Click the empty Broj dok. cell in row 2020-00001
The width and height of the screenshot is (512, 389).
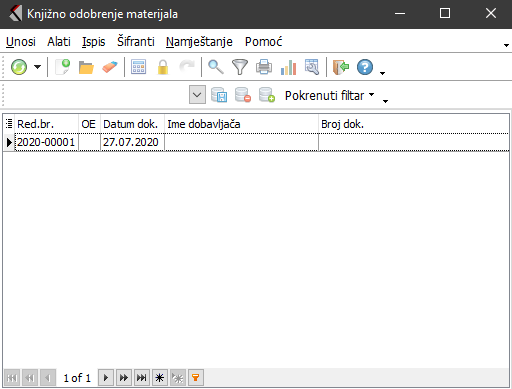pos(414,142)
